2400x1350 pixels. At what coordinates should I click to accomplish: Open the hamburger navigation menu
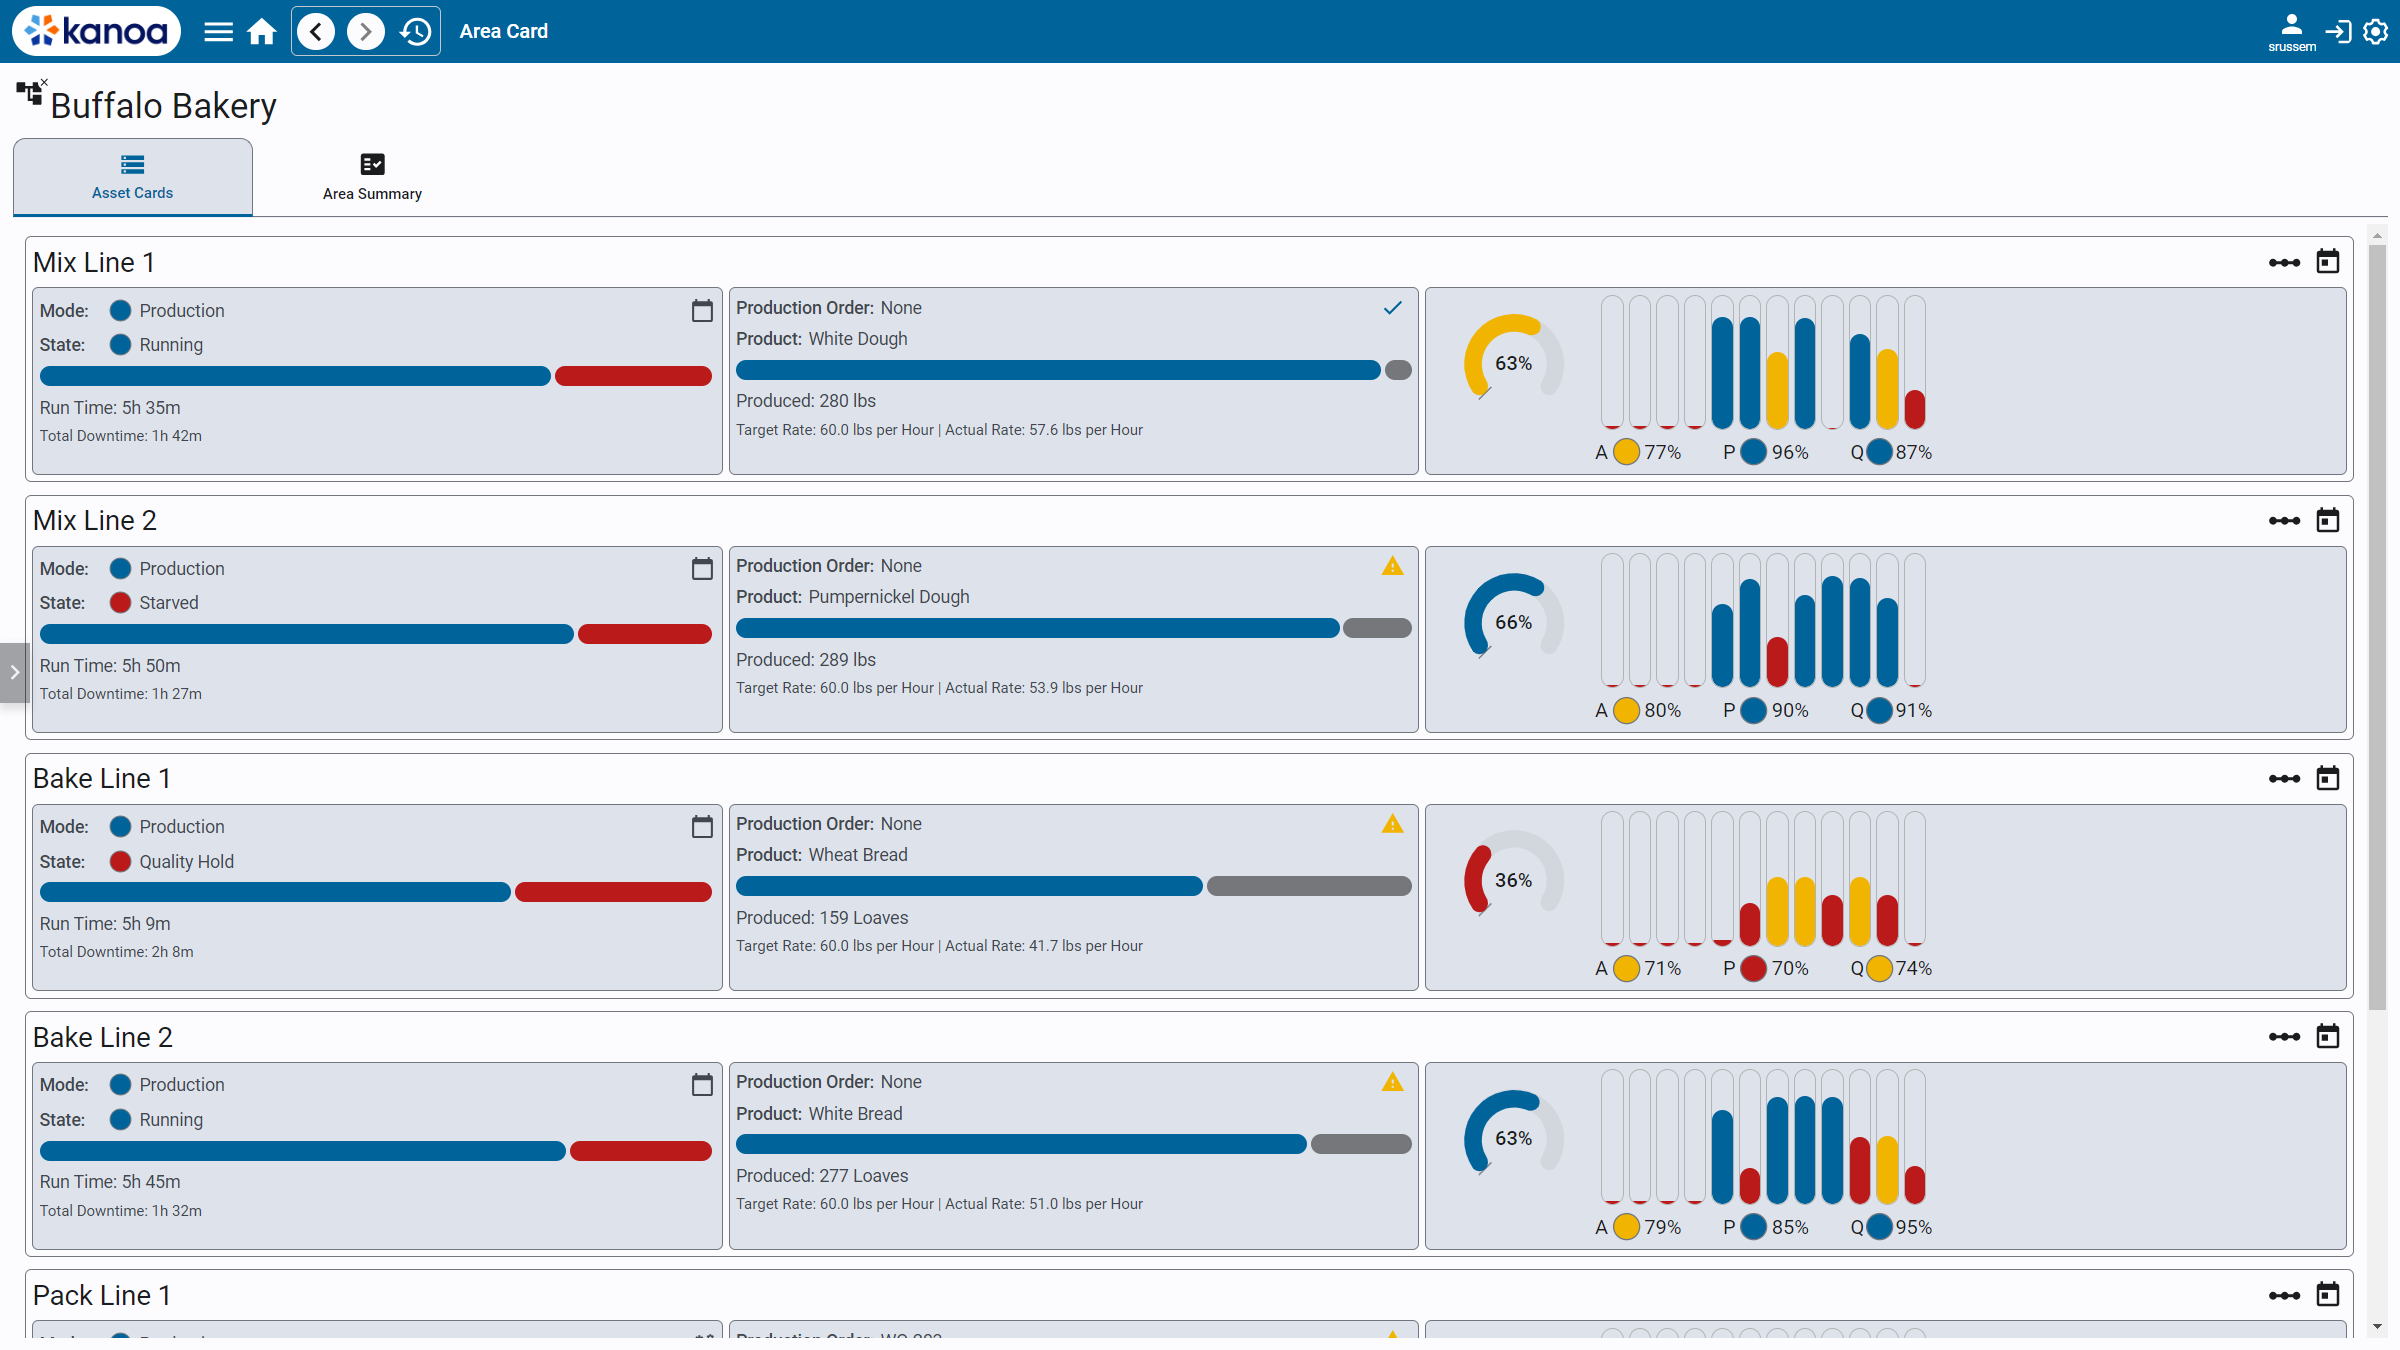[x=218, y=32]
